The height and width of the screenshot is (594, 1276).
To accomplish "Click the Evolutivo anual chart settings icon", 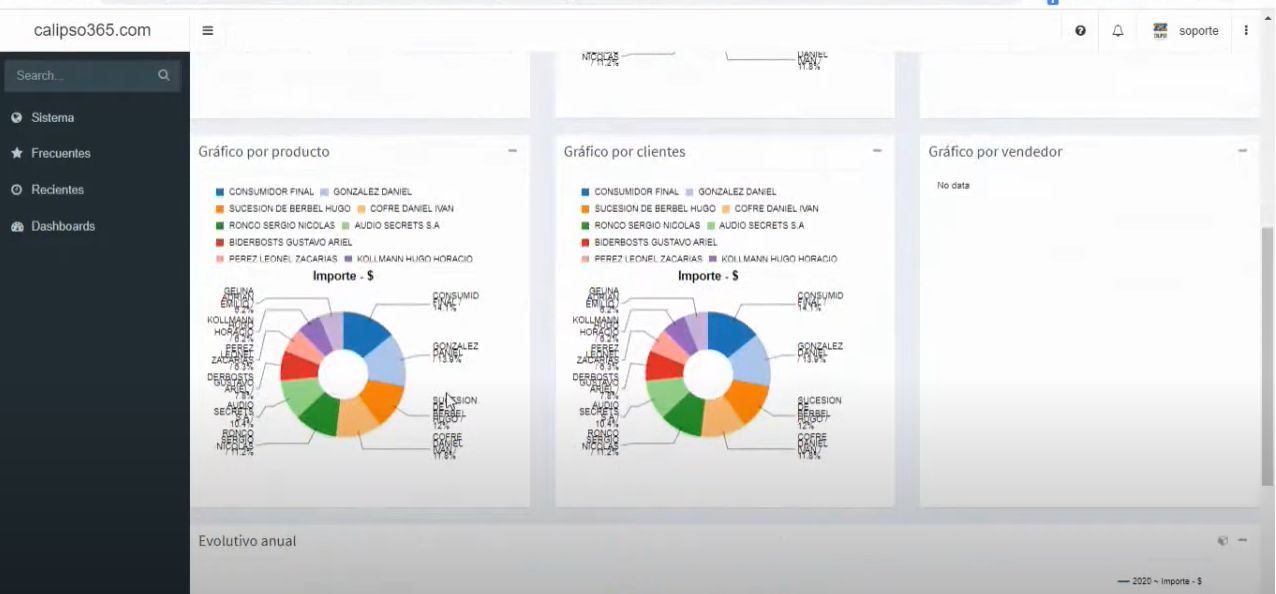I will (x=1222, y=540).
